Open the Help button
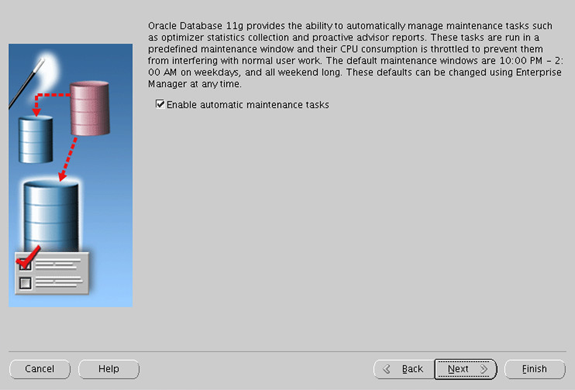Screen dimensions: 575x390 [109, 369]
